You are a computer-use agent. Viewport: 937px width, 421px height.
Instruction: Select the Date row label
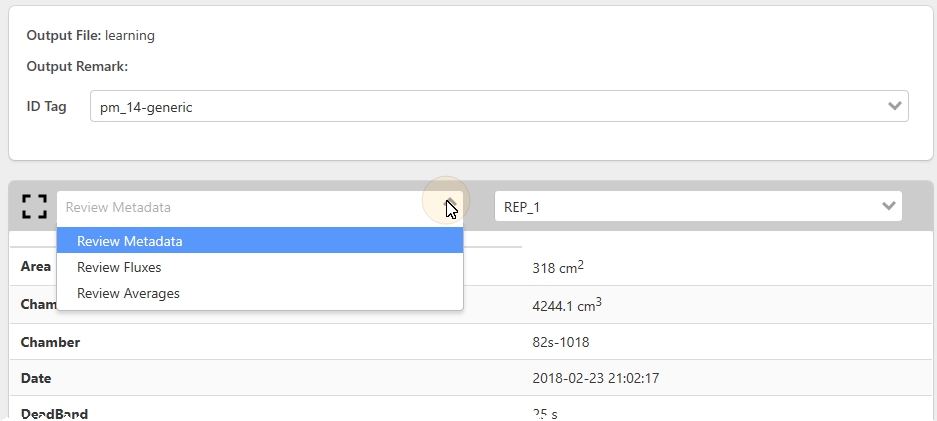click(x=36, y=379)
